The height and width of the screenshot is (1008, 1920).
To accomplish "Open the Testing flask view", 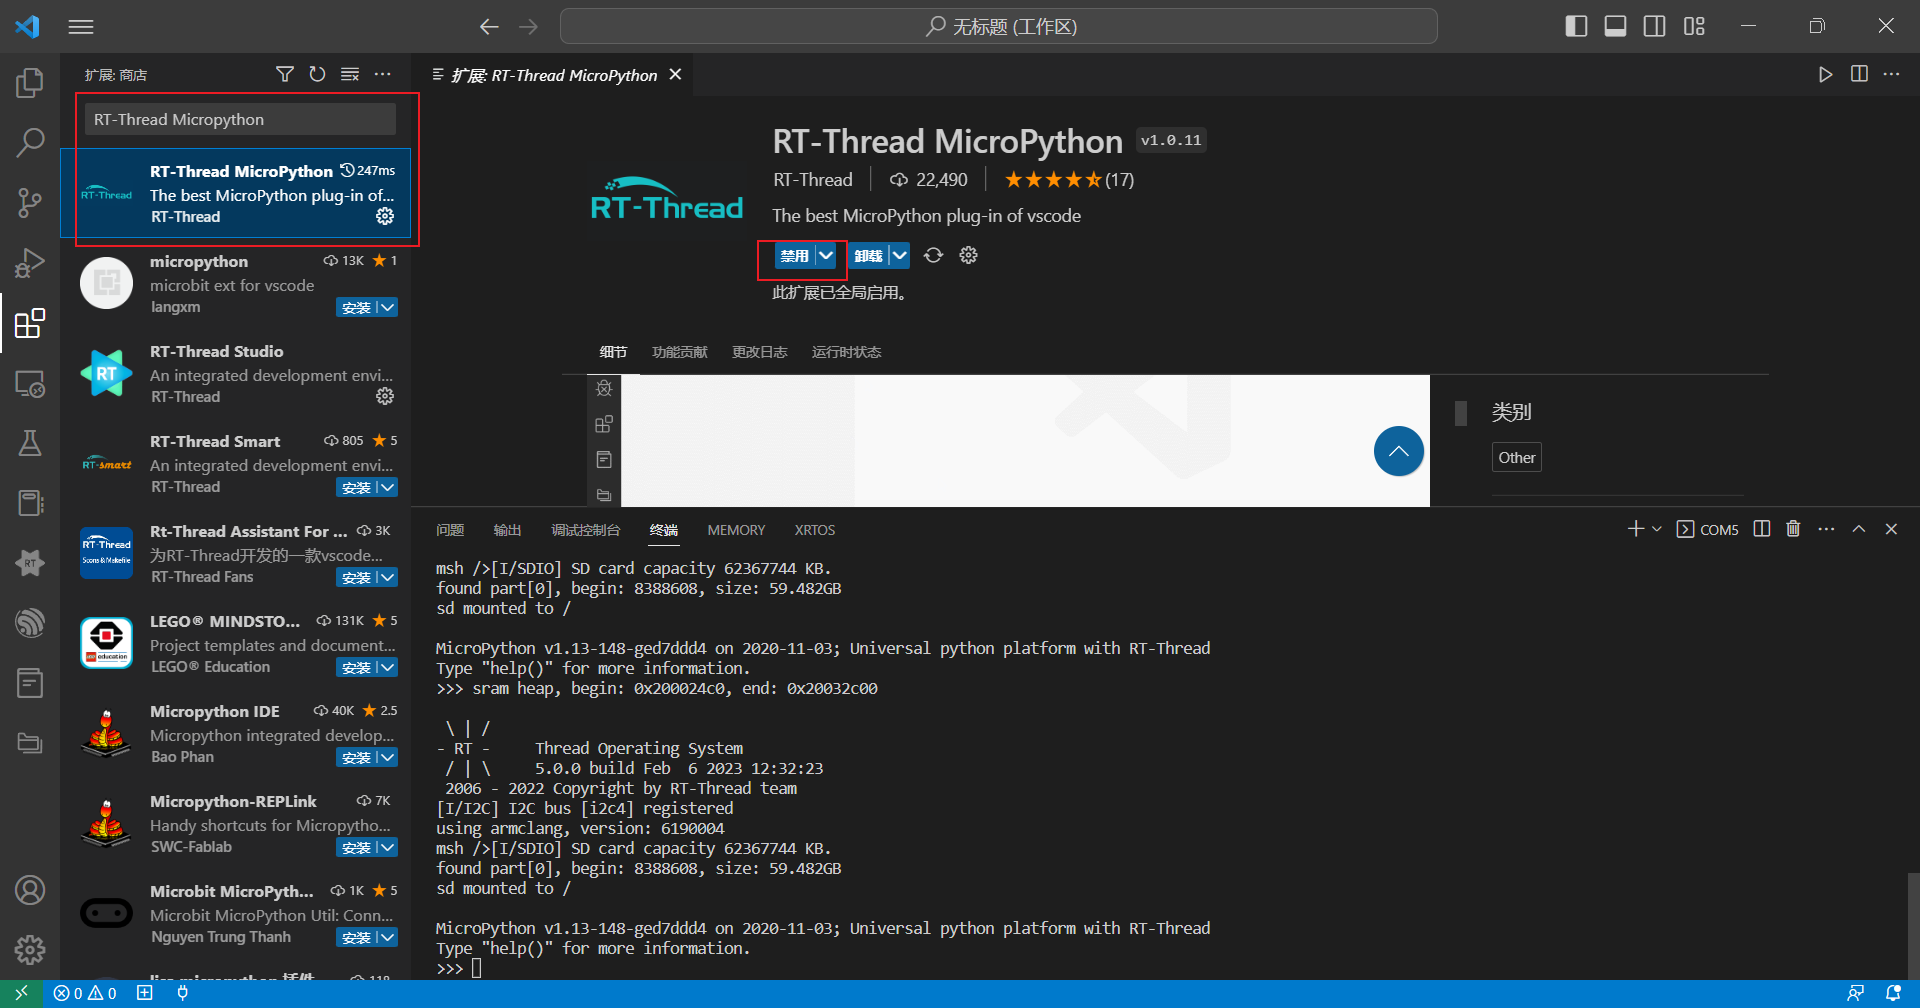I will (x=30, y=443).
